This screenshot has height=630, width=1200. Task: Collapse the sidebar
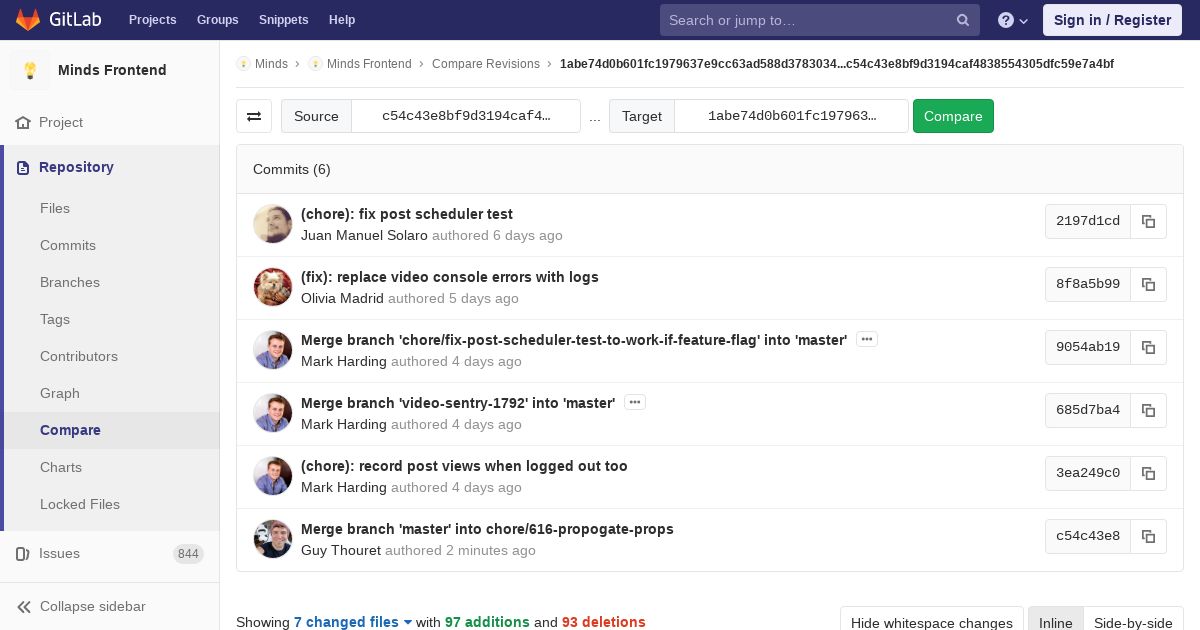point(92,606)
